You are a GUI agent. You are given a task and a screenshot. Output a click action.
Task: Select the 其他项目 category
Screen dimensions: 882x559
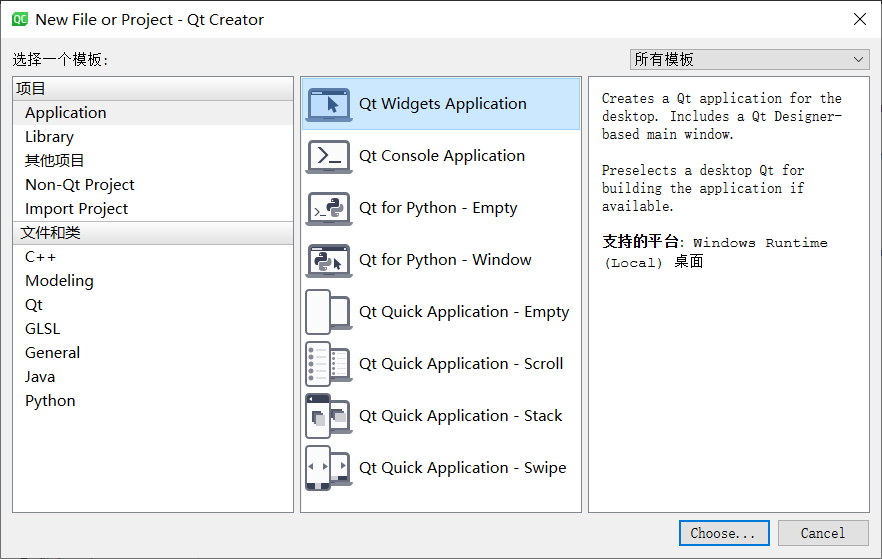(x=153, y=161)
